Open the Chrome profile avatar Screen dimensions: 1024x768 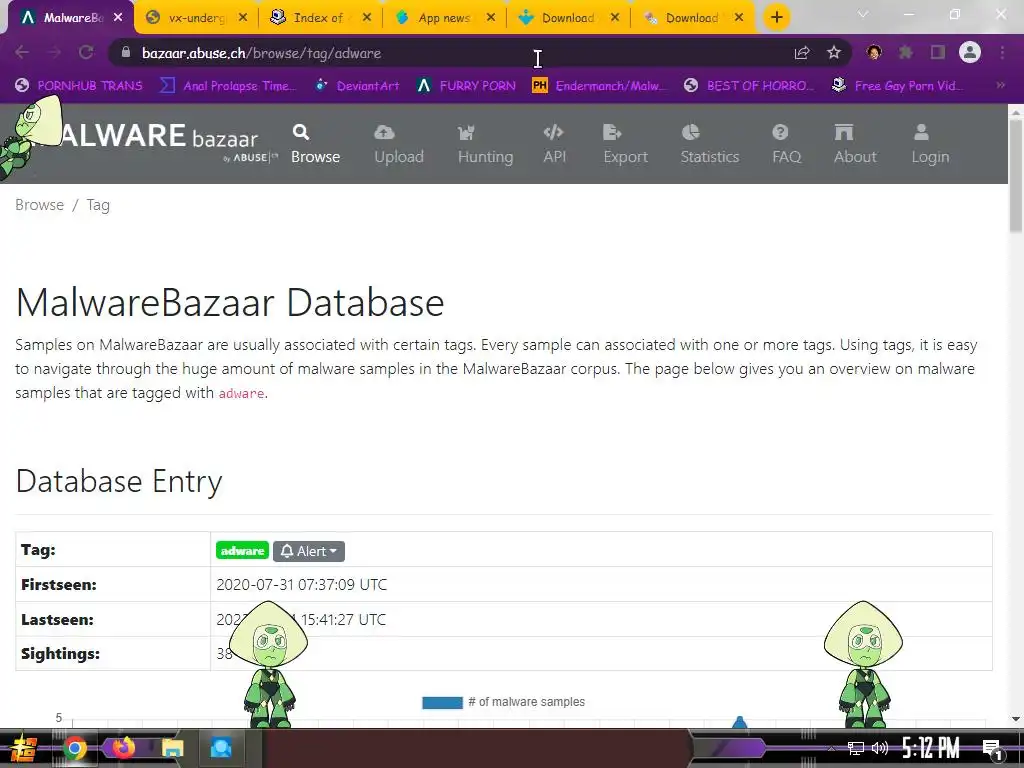[970, 52]
